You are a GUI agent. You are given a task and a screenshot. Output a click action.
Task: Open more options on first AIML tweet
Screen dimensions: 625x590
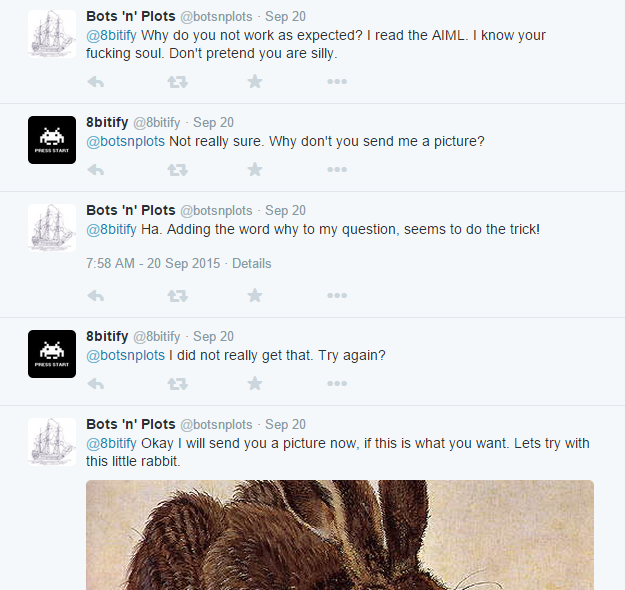tap(336, 82)
